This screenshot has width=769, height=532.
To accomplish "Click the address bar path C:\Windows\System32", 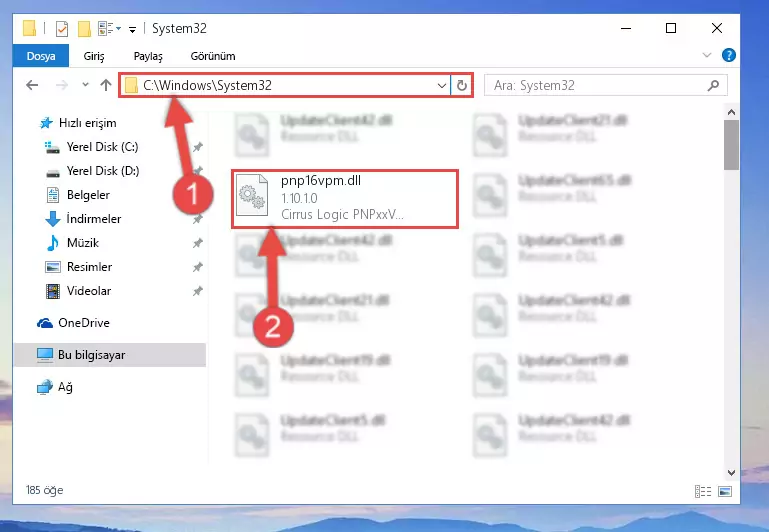I will pyautogui.click(x=207, y=85).
